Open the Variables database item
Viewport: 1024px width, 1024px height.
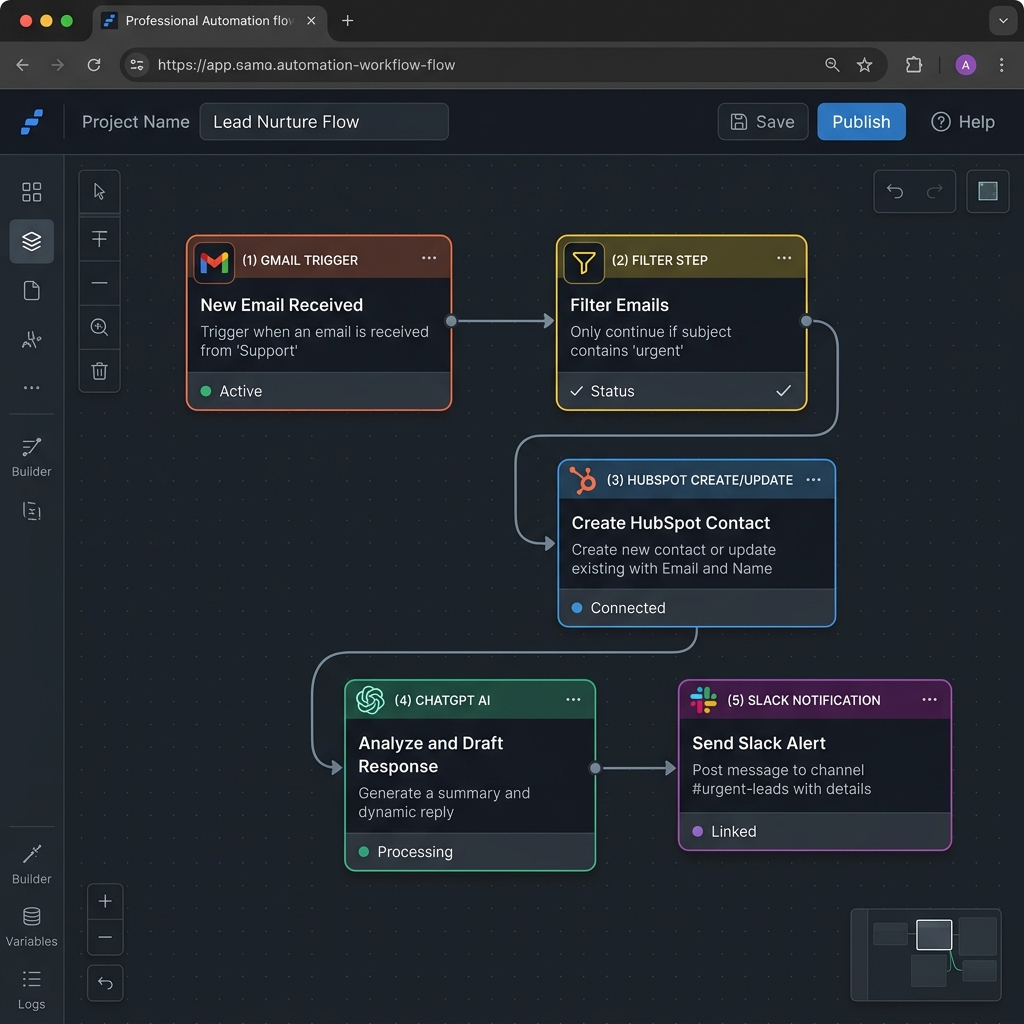pos(31,927)
